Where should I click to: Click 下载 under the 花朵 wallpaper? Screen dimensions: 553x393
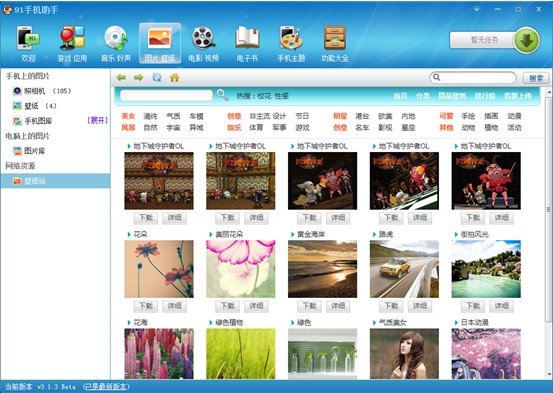pyautogui.click(x=146, y=306)
